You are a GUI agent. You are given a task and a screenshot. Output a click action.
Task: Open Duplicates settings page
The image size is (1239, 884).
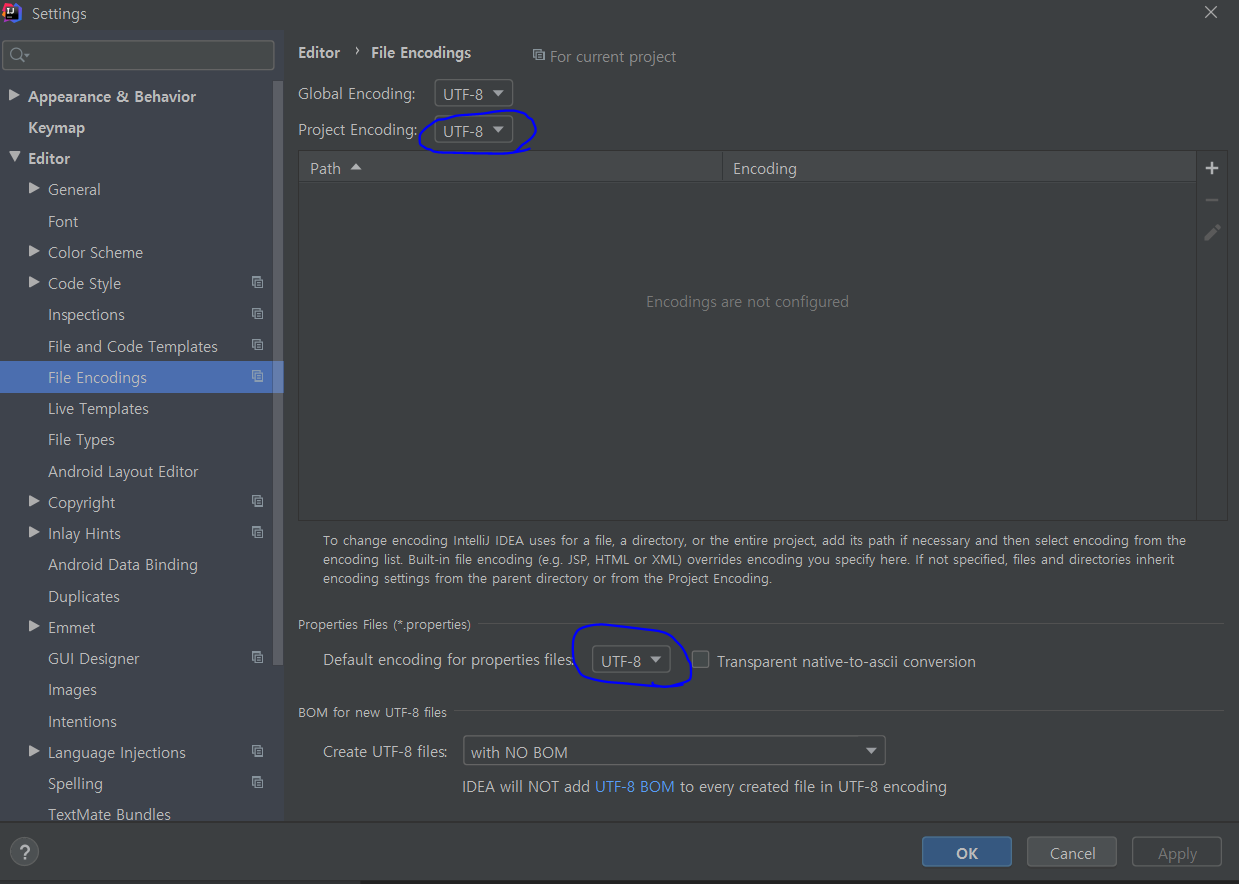(x=84, y=596)
